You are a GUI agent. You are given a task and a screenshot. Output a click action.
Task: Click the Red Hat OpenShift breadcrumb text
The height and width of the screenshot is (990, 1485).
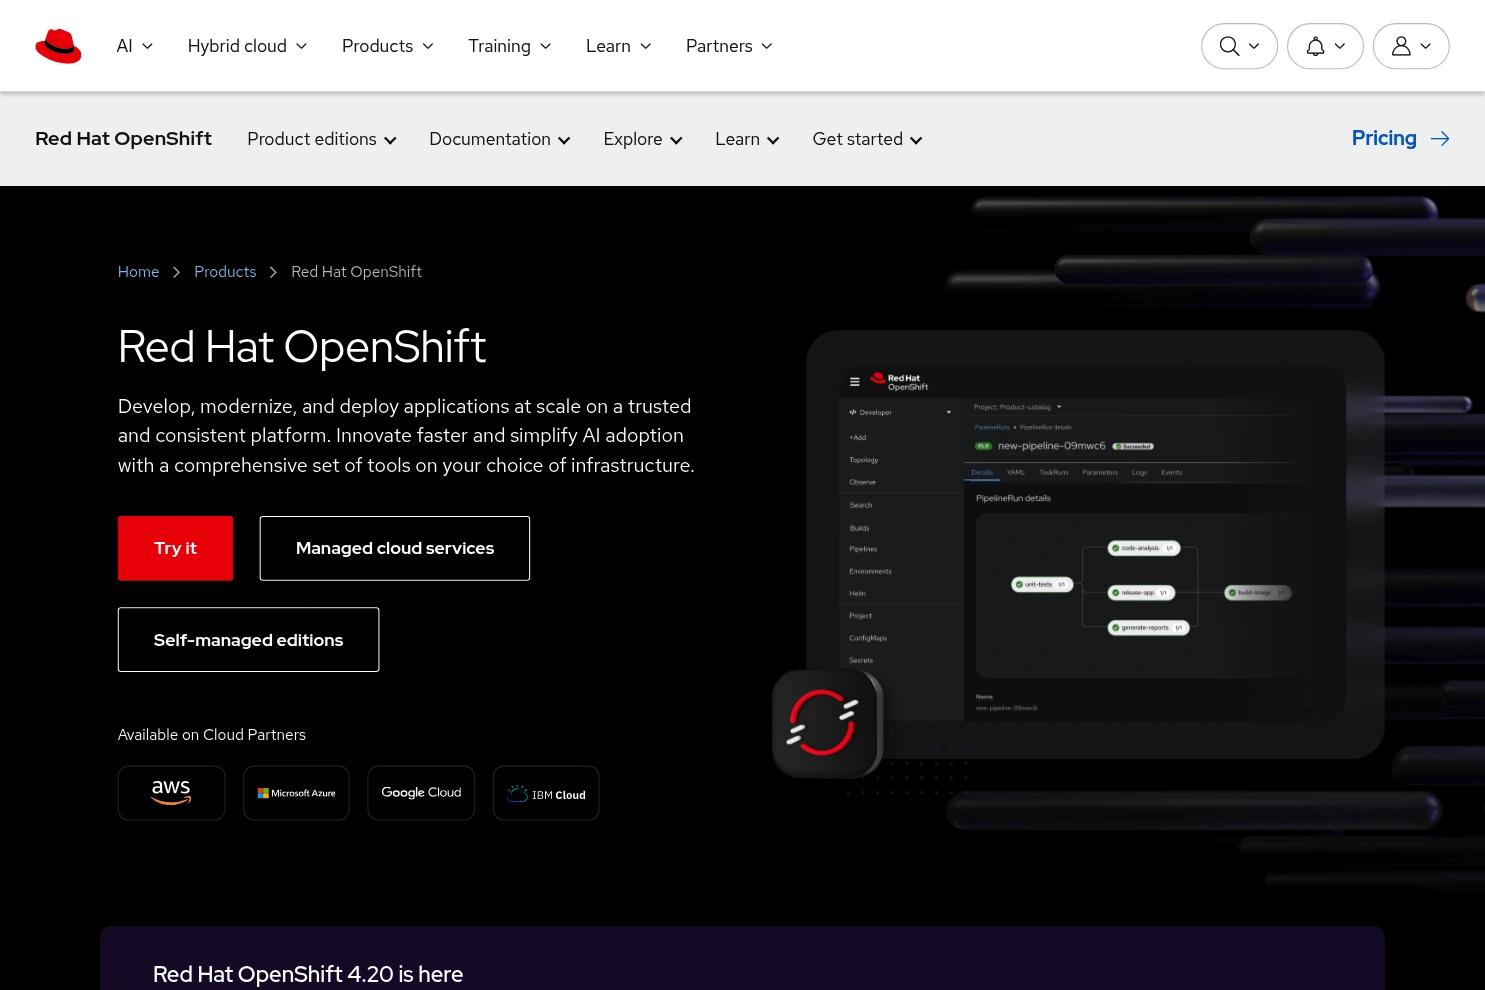click(356, 272)
